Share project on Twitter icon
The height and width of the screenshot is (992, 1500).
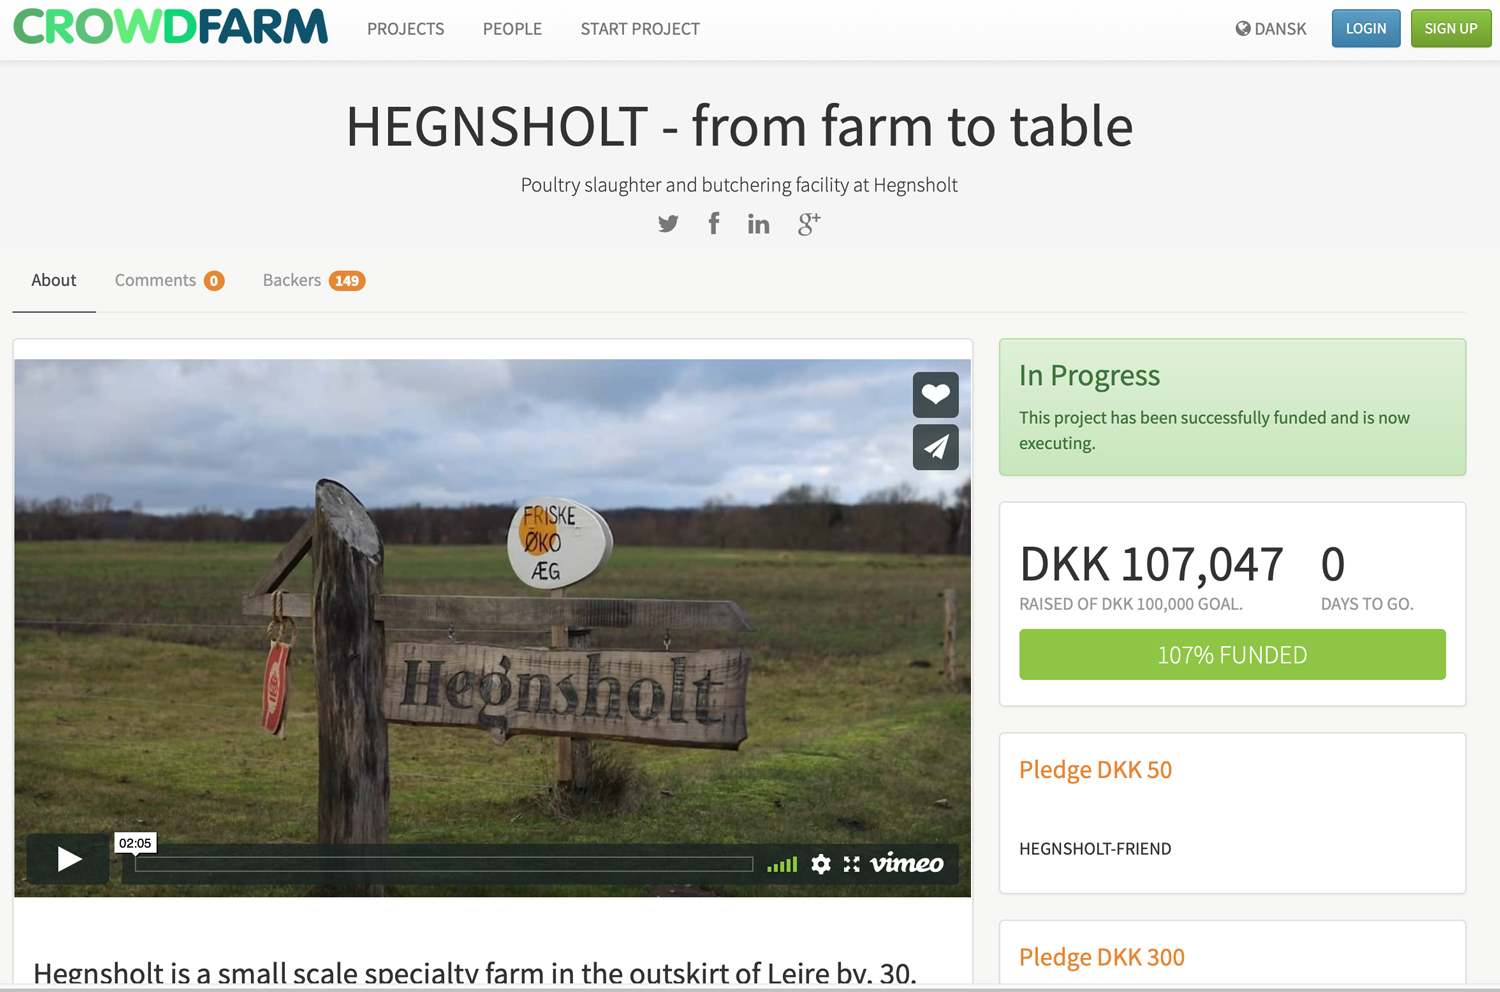pos(668,224)
